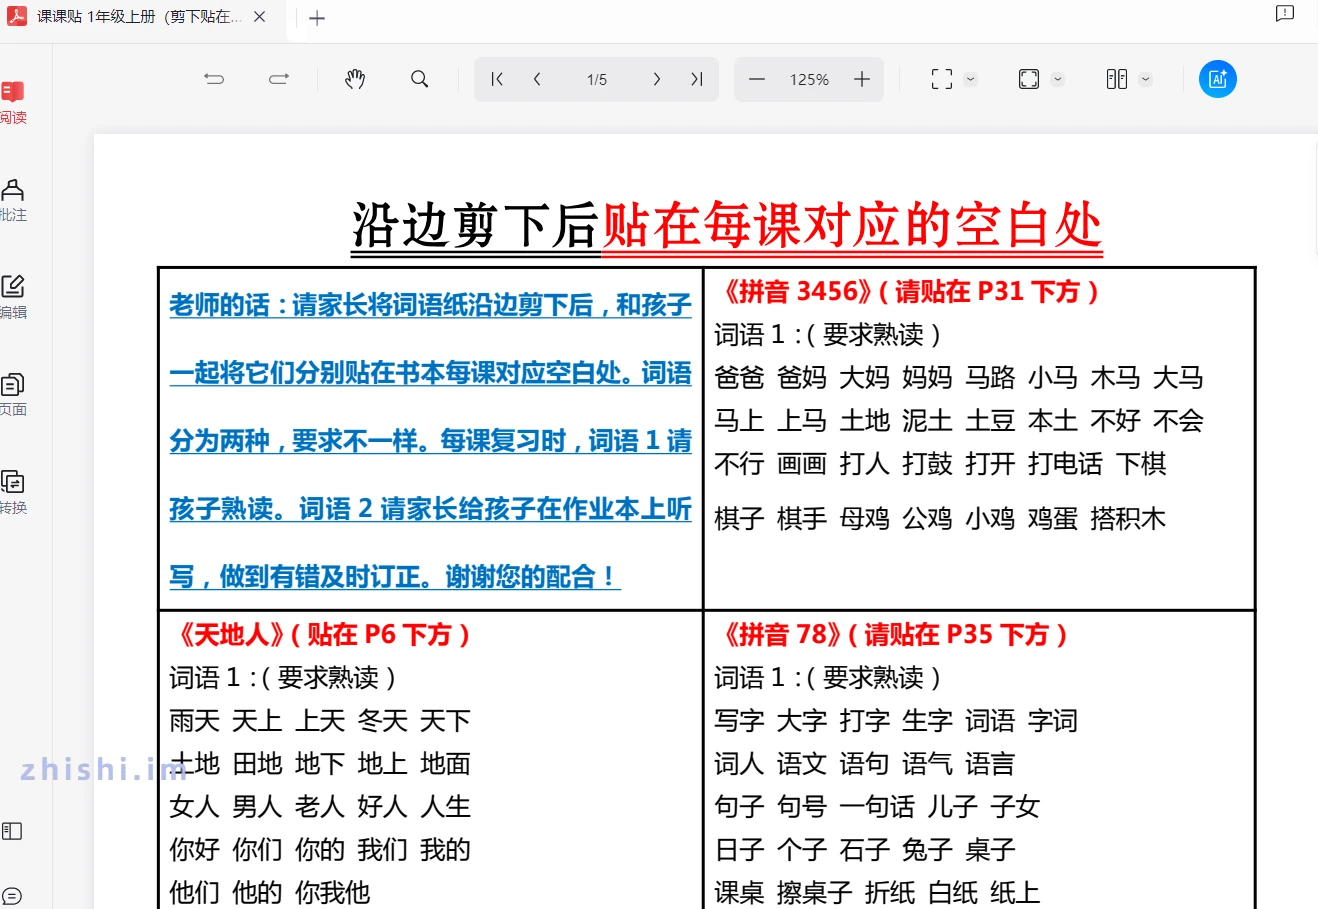
Task: Open the search magnifier tool
Action: 420,79
